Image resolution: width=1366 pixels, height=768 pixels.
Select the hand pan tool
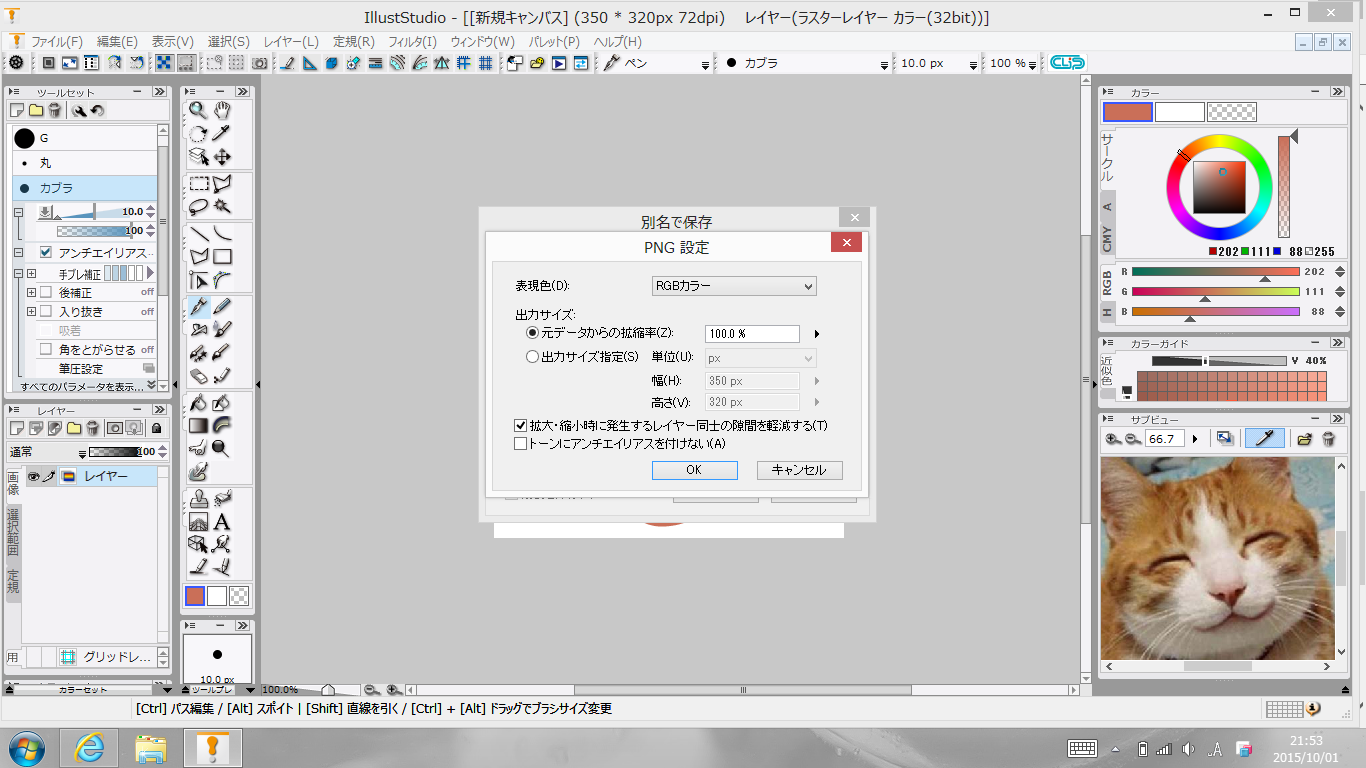click(x=222, y=110)
